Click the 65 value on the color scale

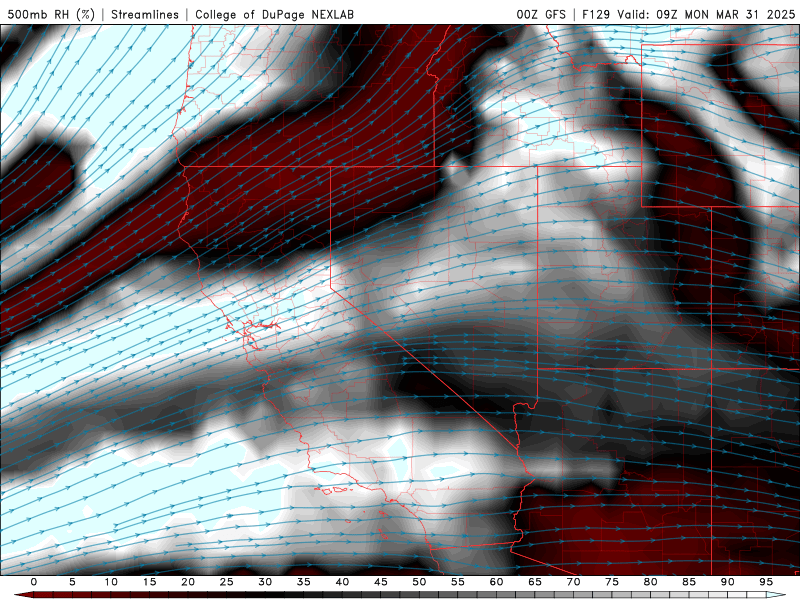(x=534, y=582)
